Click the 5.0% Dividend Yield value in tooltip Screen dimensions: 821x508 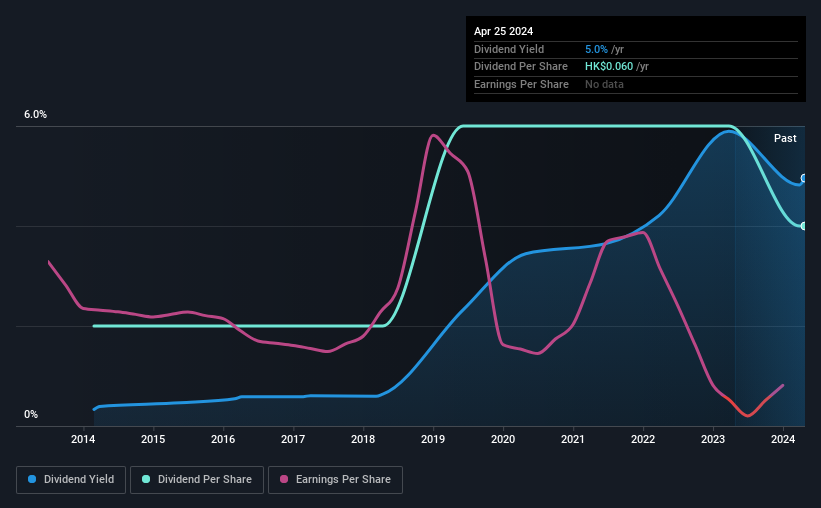(x=596, y=49)
